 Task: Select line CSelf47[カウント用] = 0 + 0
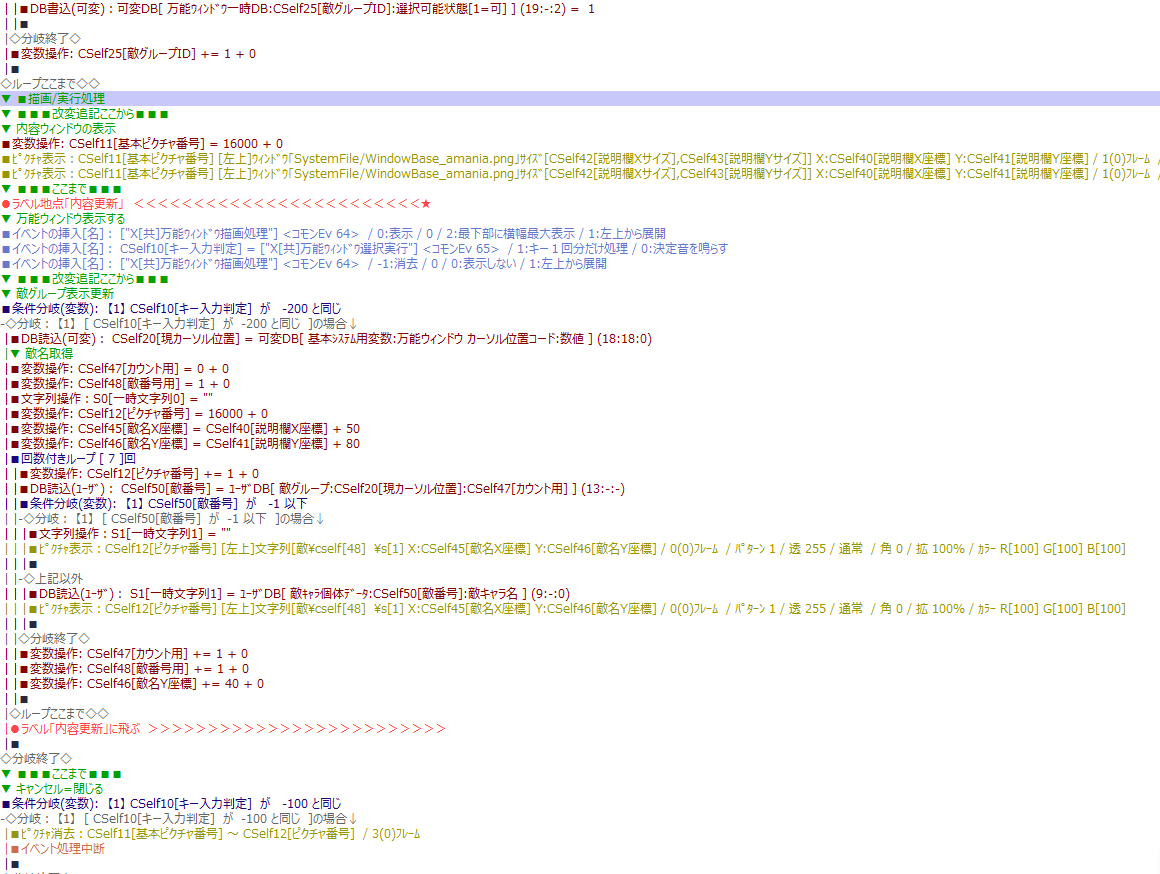click(x=121, y=369)
